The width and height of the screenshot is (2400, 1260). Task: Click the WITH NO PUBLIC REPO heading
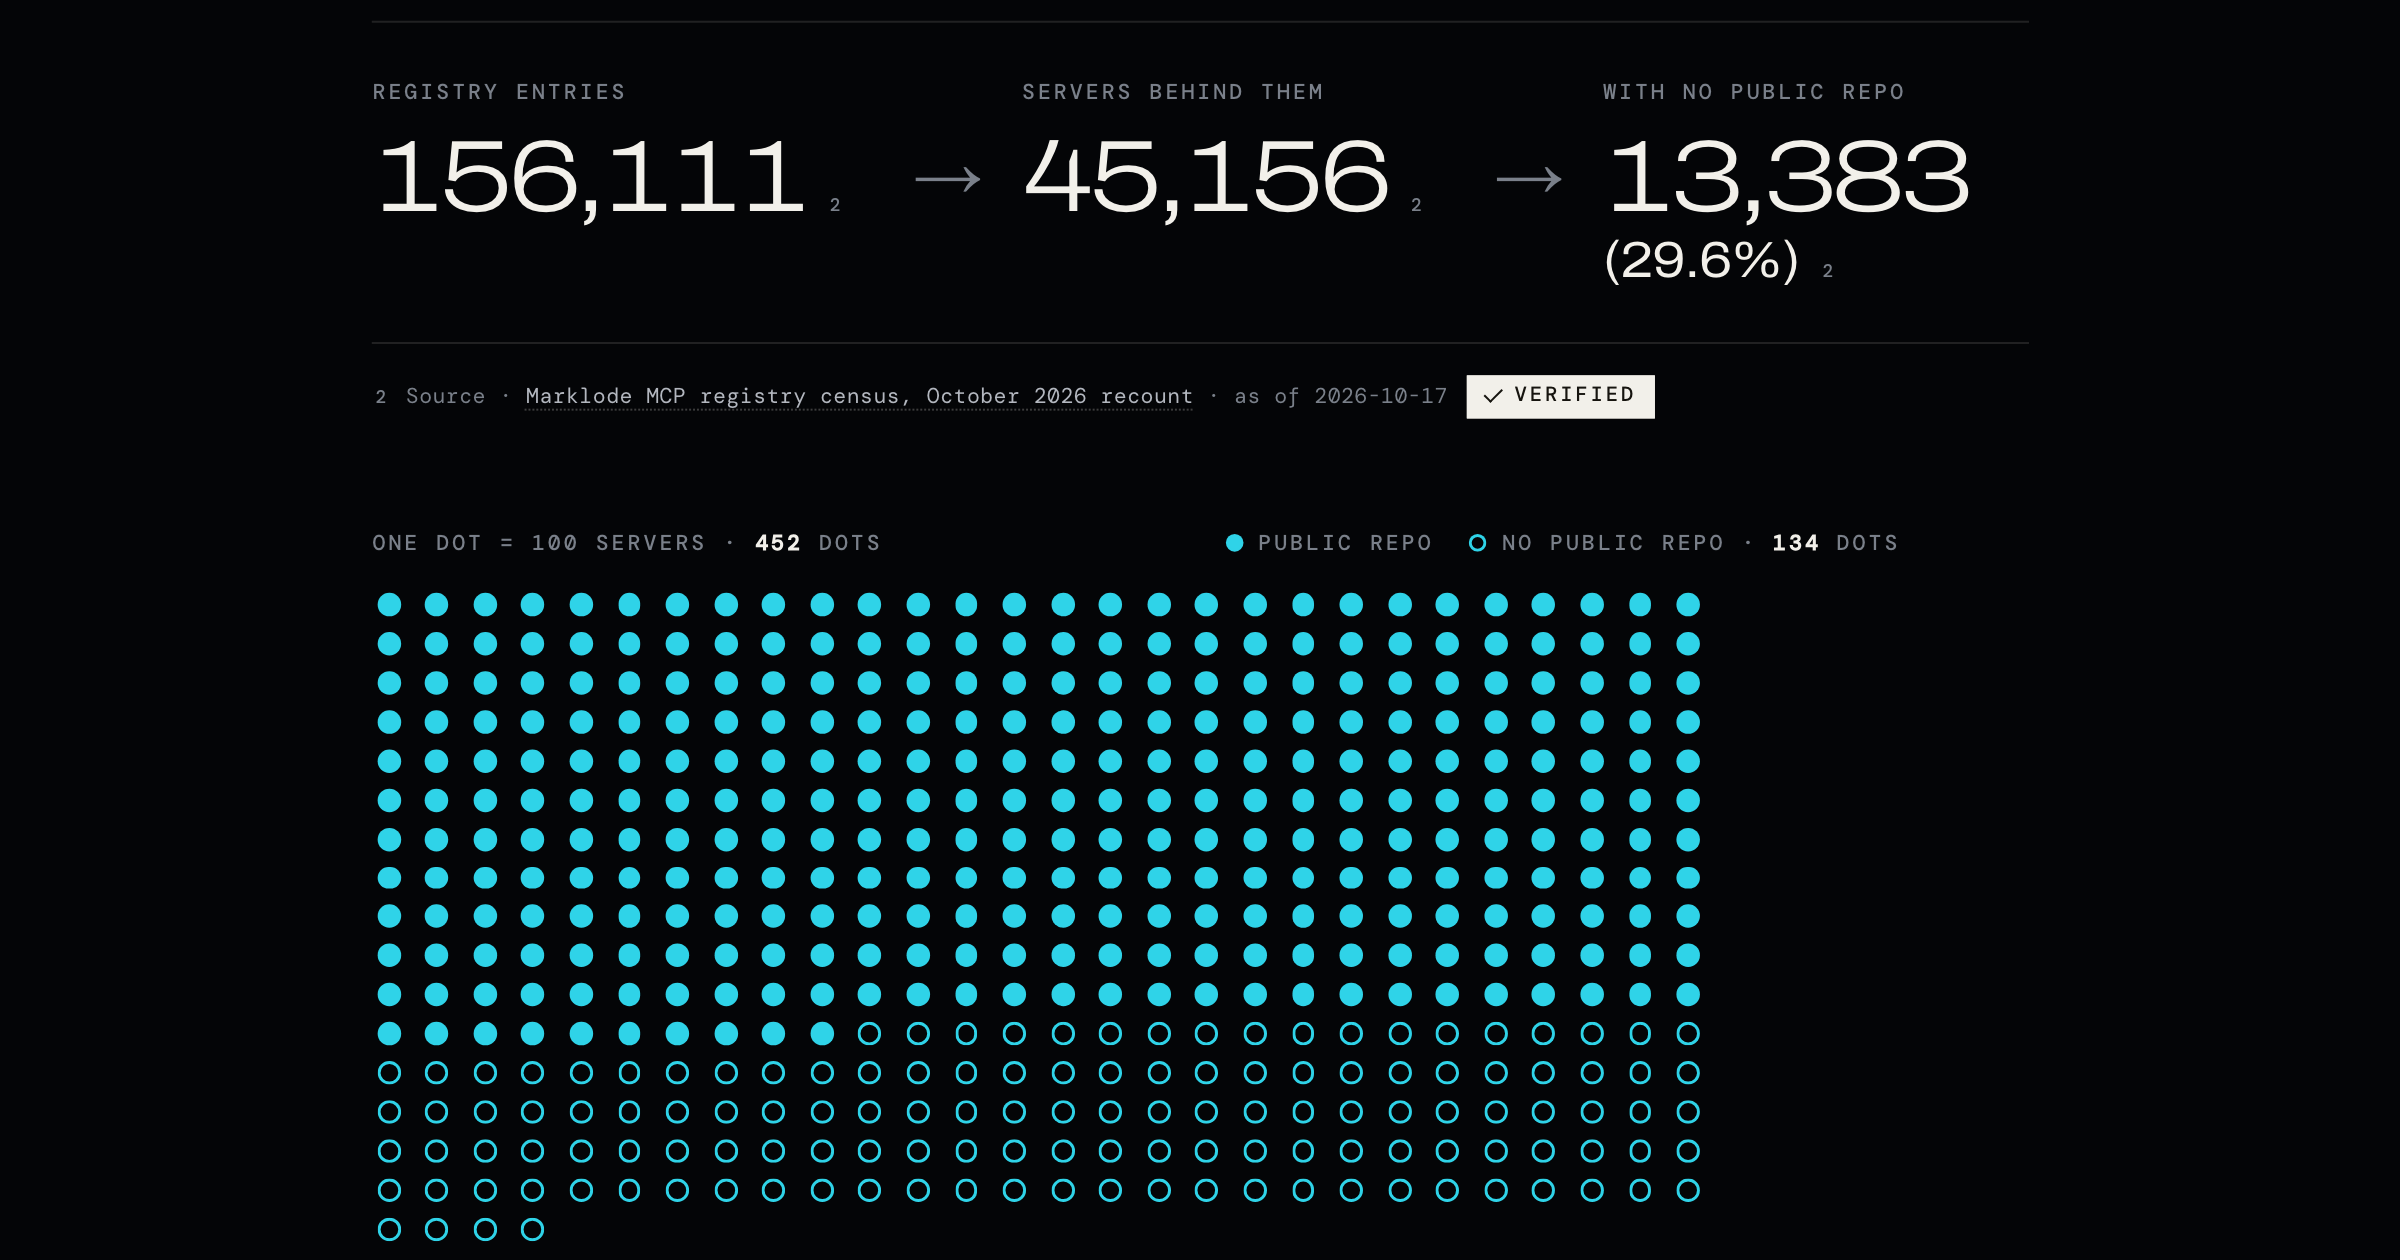pos(1753,92)
